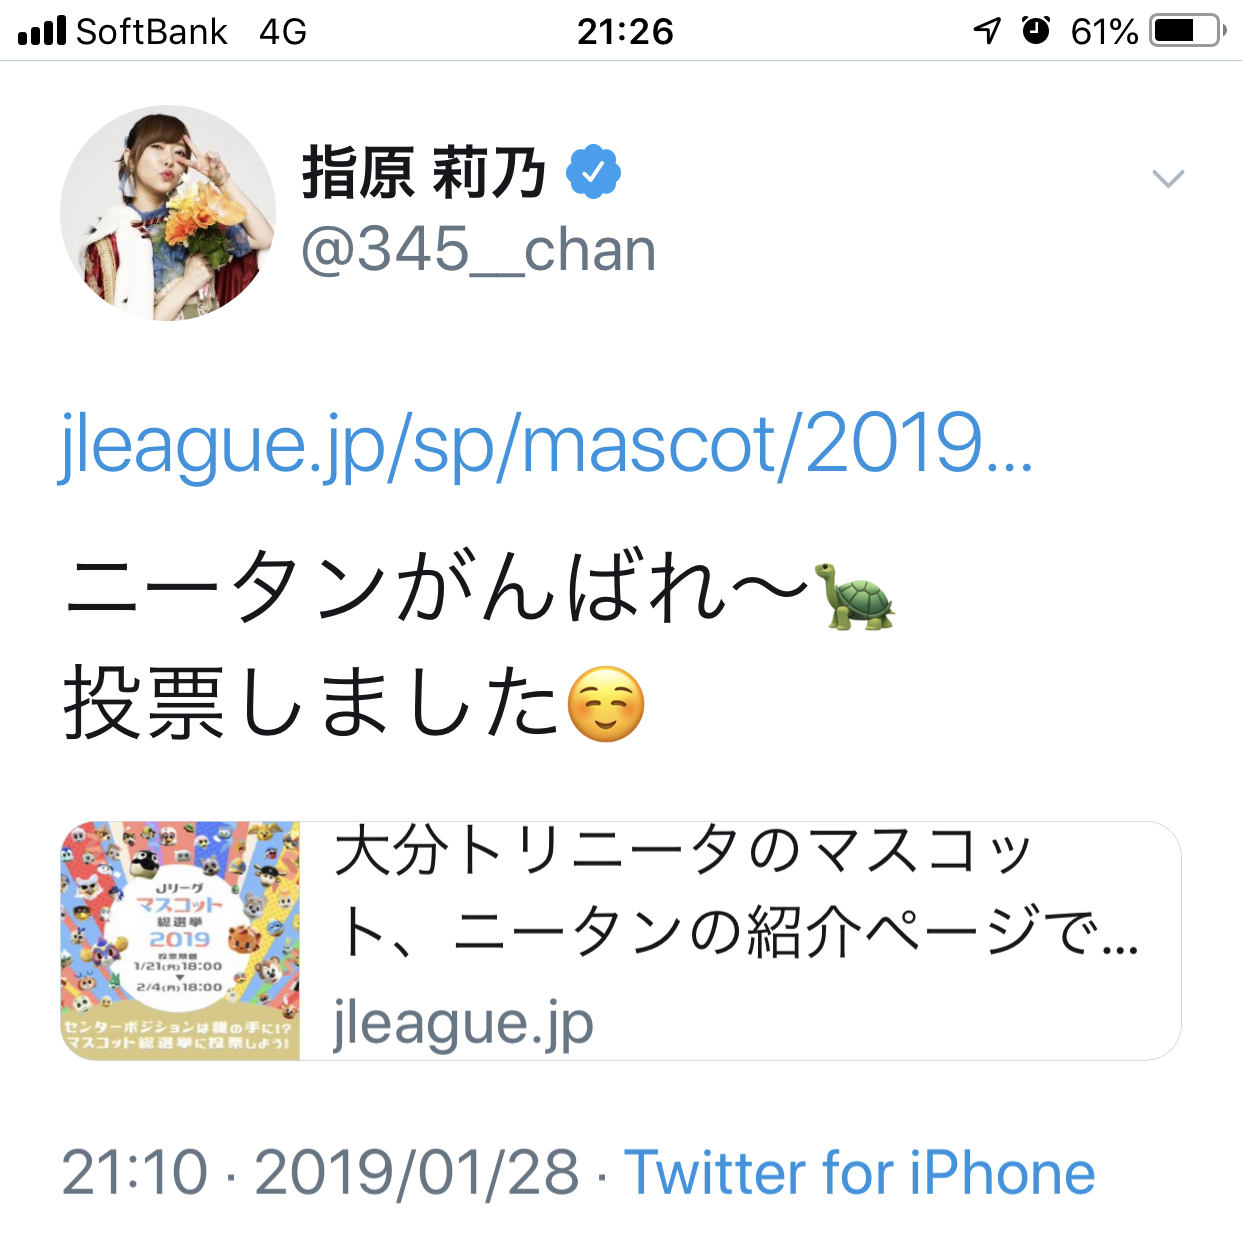Tap the display name 指原 莉乃

424,173
